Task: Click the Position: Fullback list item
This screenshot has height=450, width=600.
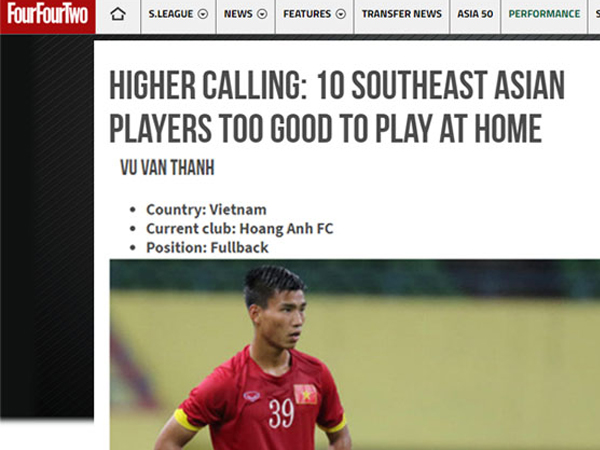Action: coord(207,247)
